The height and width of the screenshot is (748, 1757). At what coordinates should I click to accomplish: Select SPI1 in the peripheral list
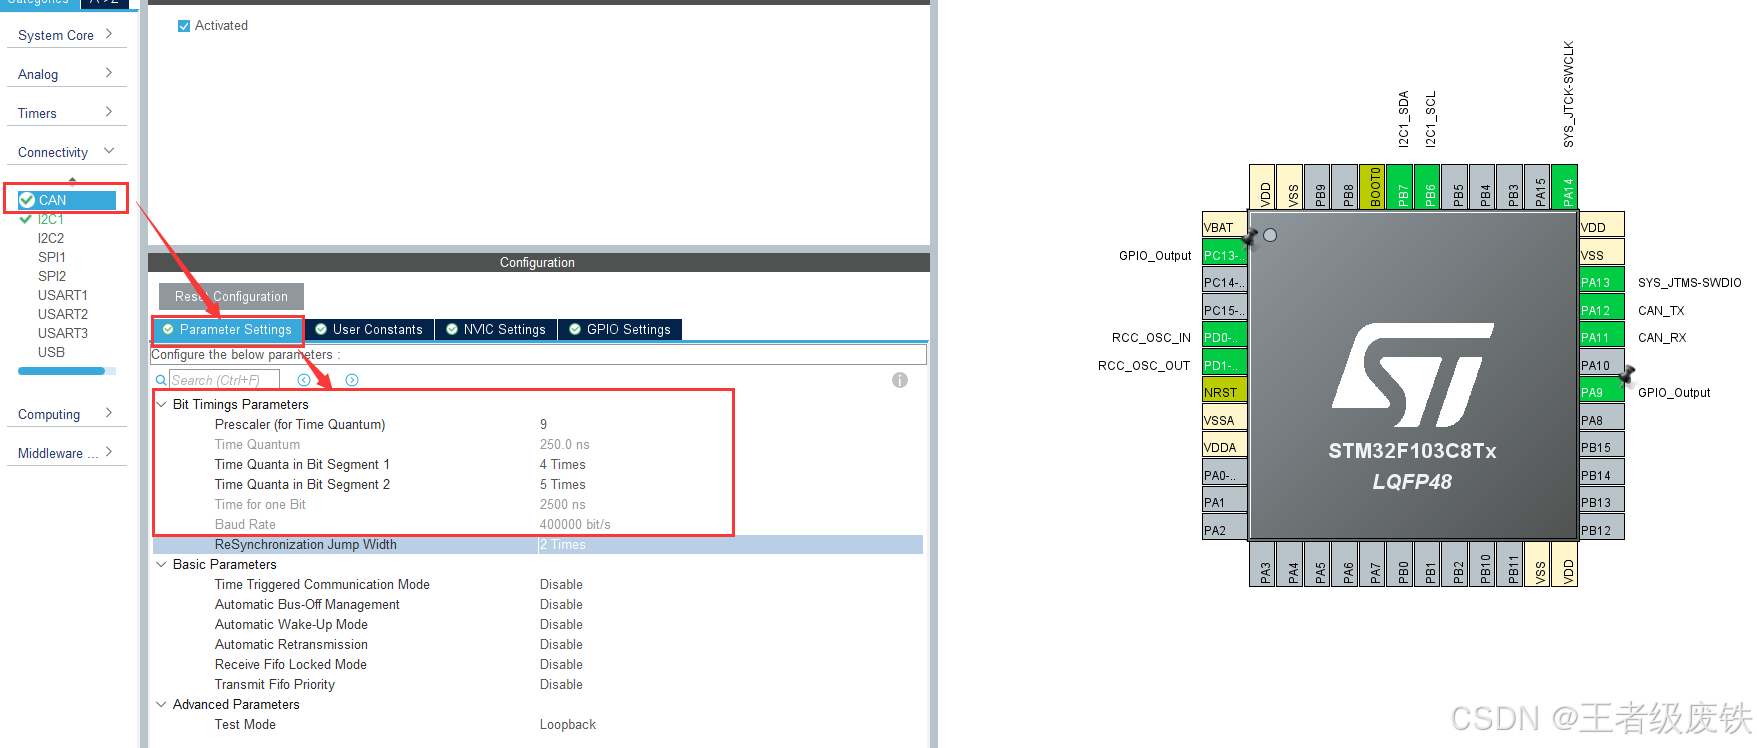(51, 257)
